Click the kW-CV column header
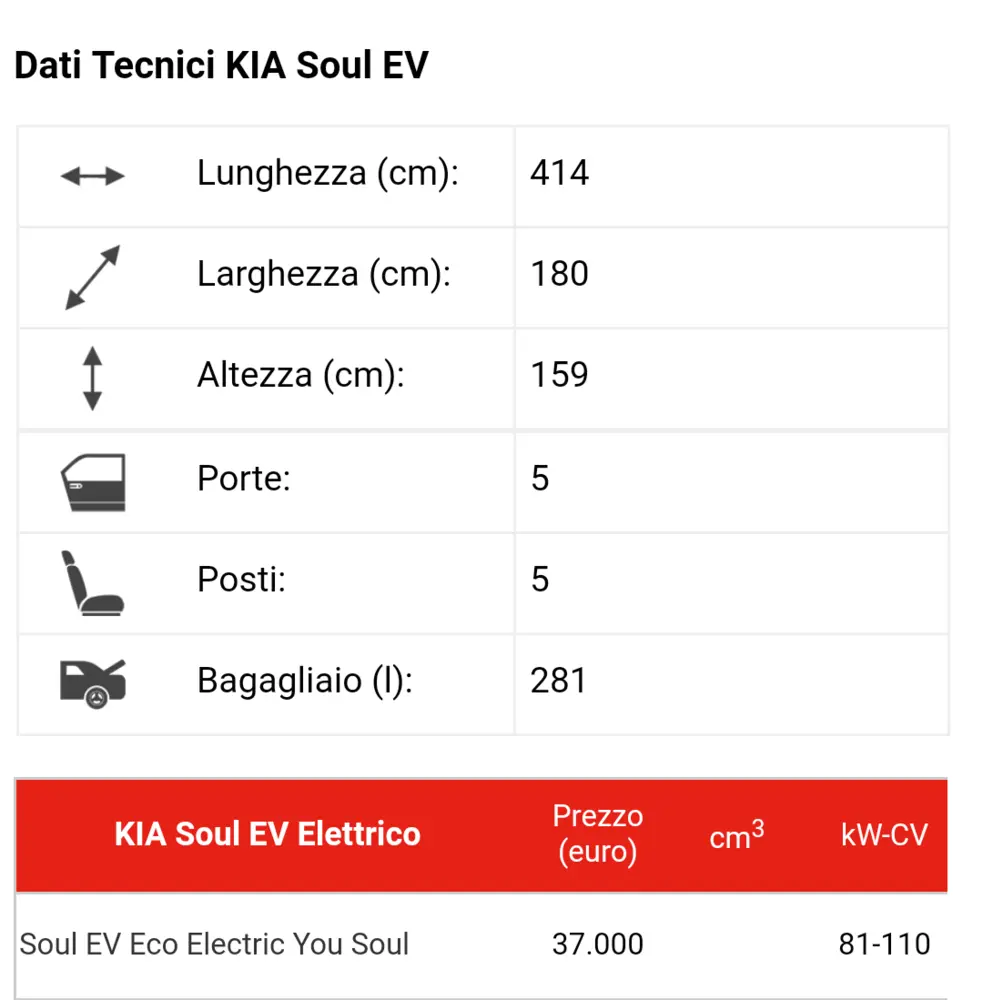The height and width of the screenshot is (1000, 983). 884,835
